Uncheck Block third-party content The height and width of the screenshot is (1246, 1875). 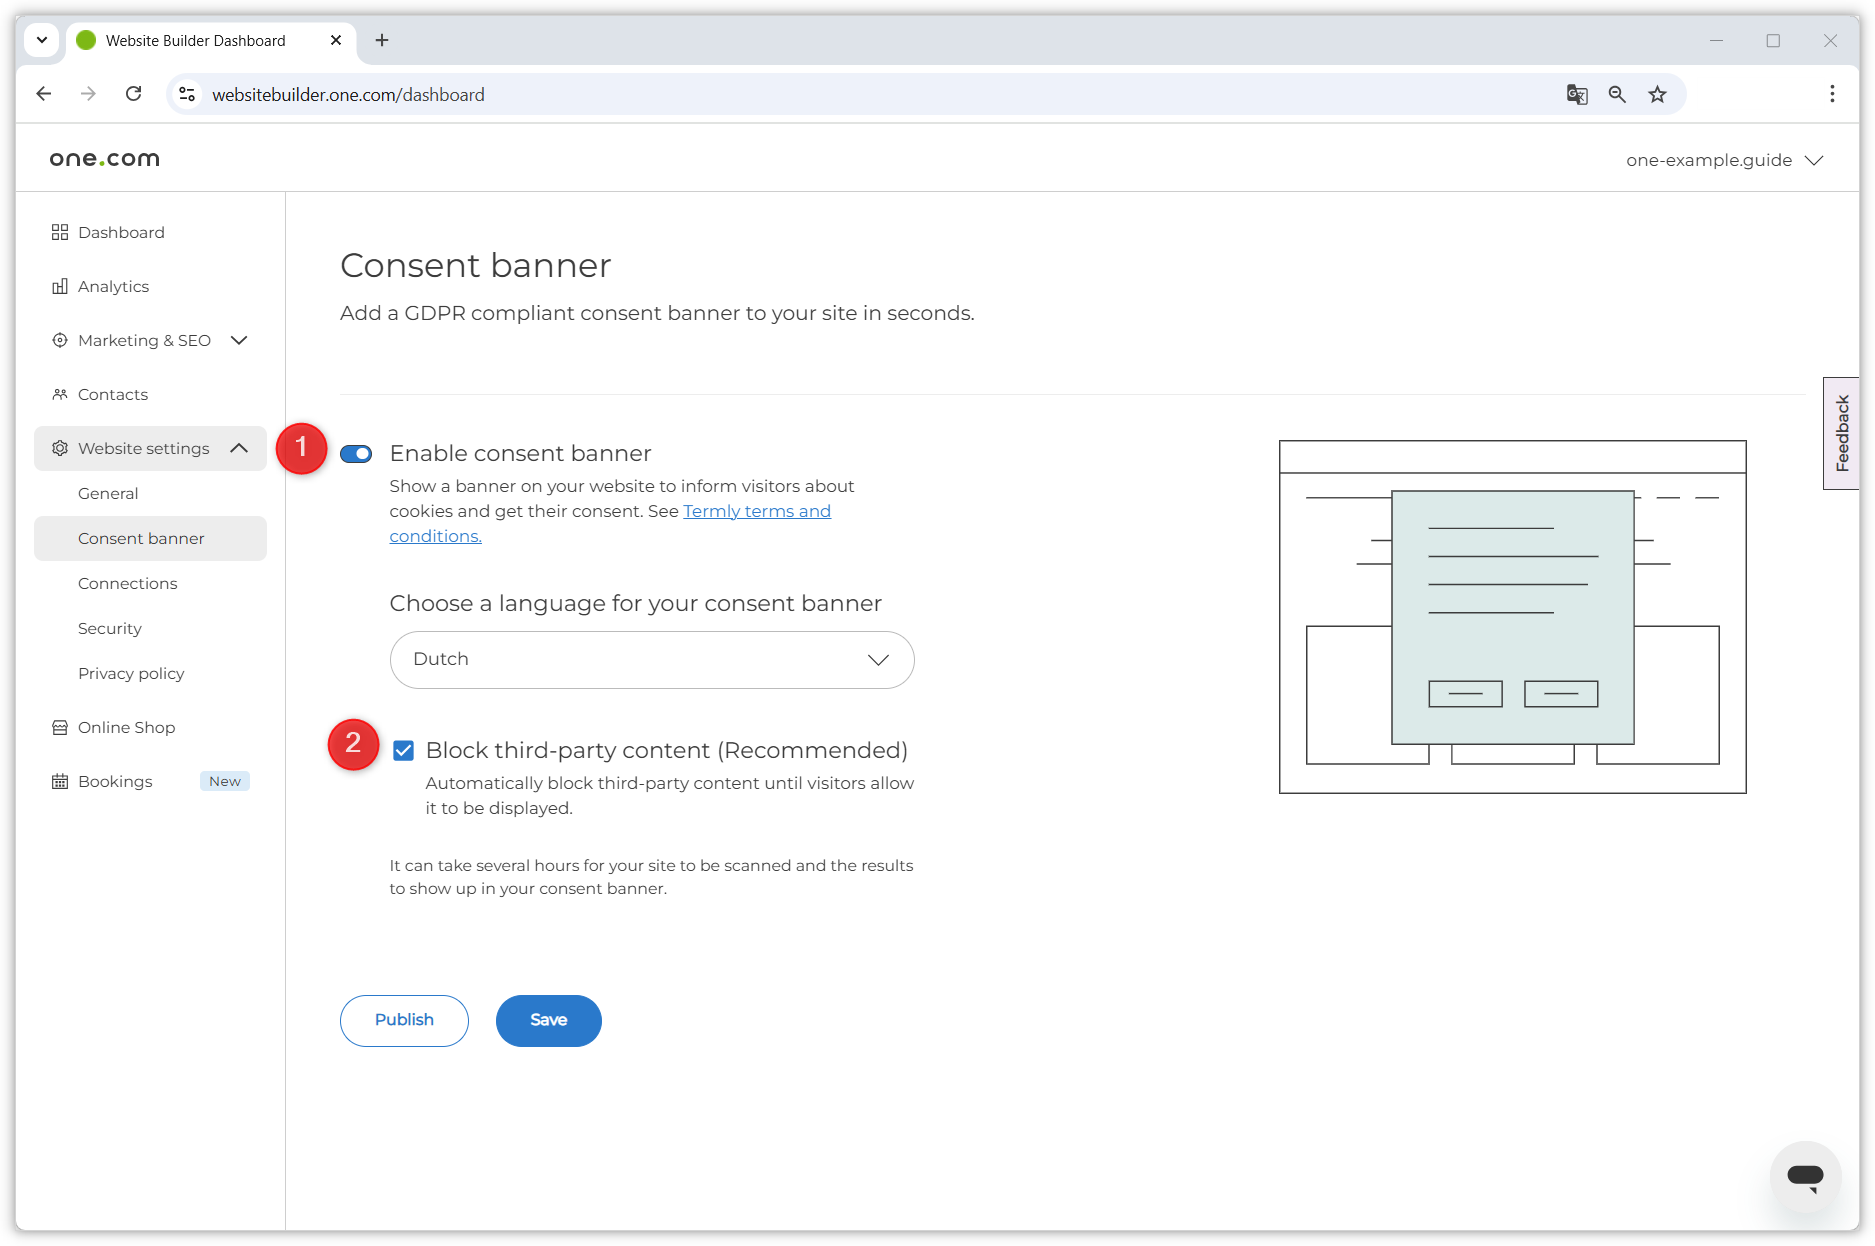403,750
